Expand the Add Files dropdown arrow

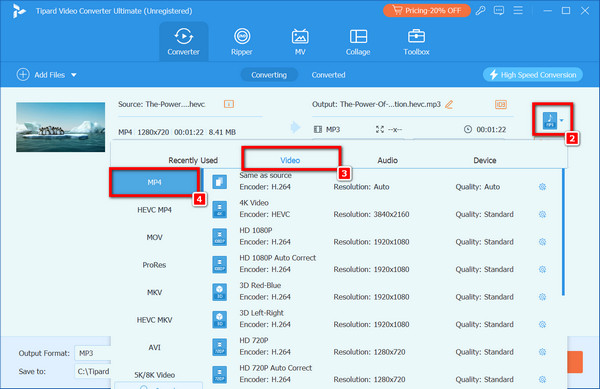click(x=74, y=75)
